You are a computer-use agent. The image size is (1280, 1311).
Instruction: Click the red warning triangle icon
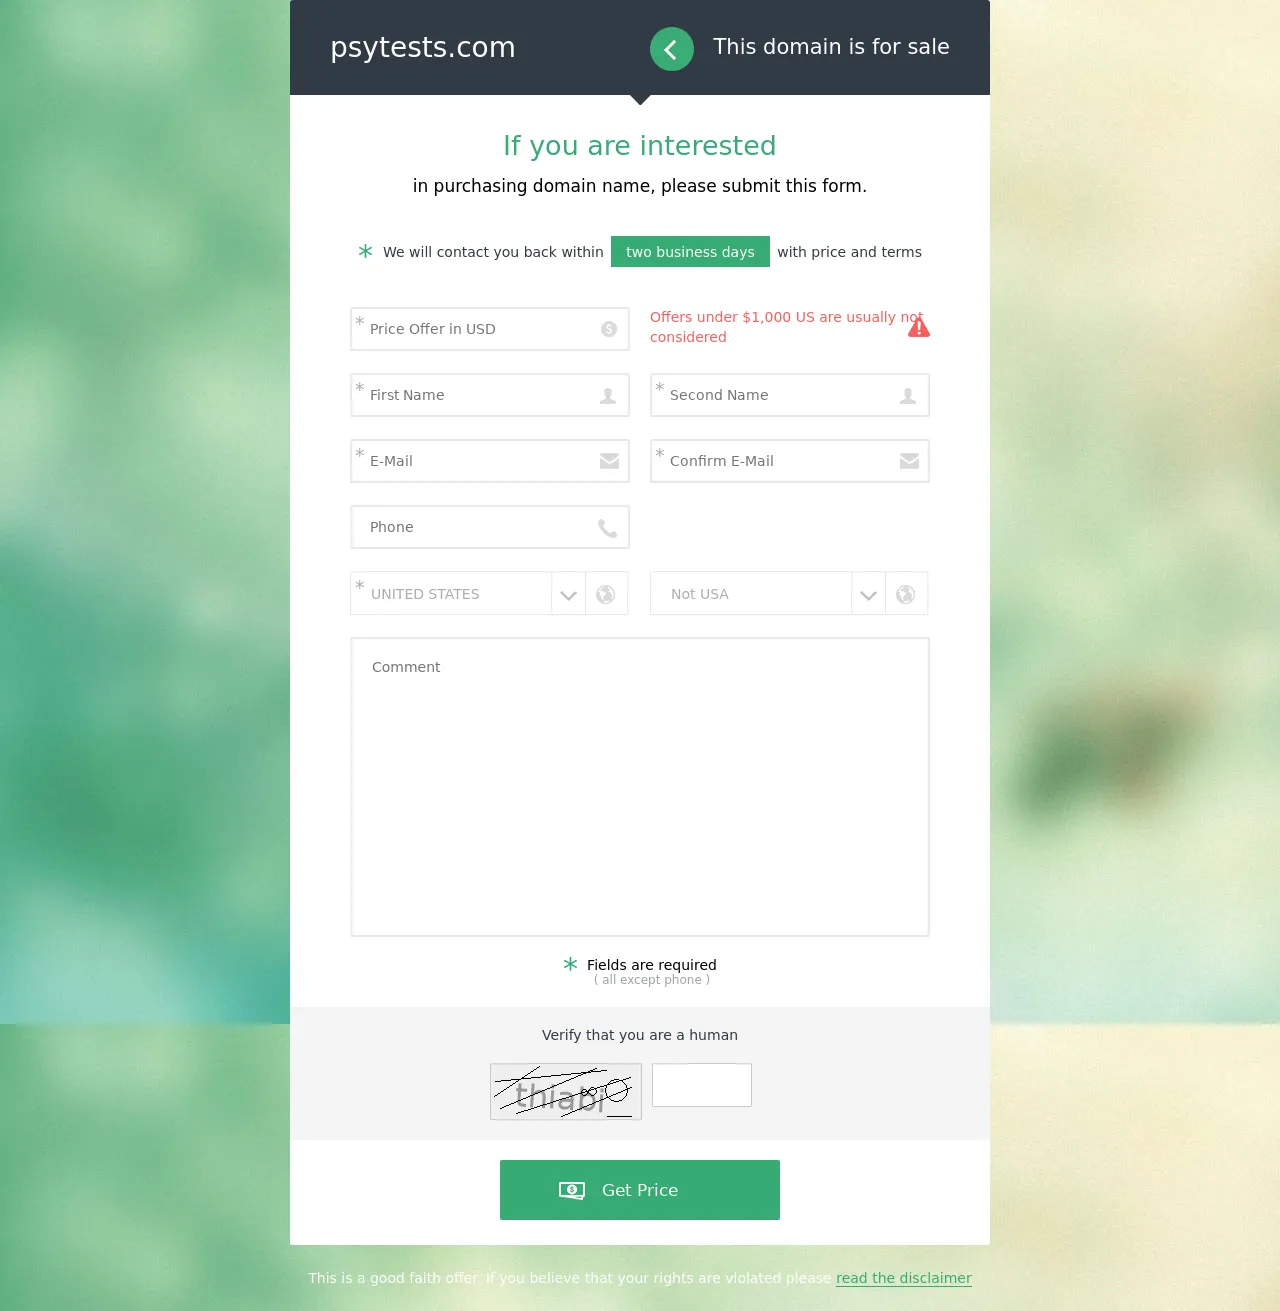(x=919, y=327)
